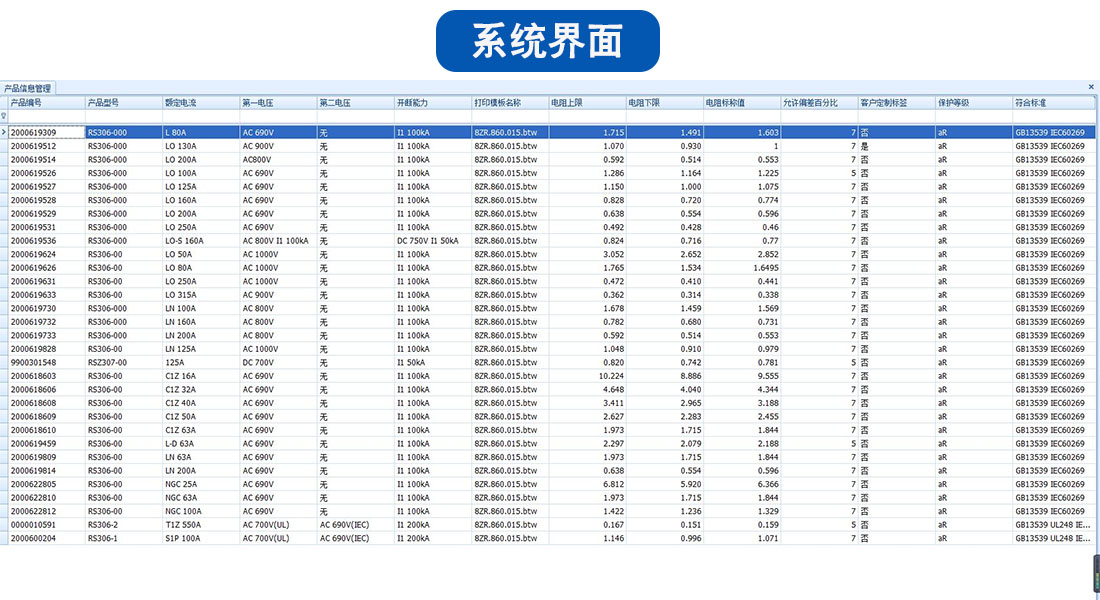Click the row header of 2000619512 row
The image size is (1100, 600).
coord(4,146)
